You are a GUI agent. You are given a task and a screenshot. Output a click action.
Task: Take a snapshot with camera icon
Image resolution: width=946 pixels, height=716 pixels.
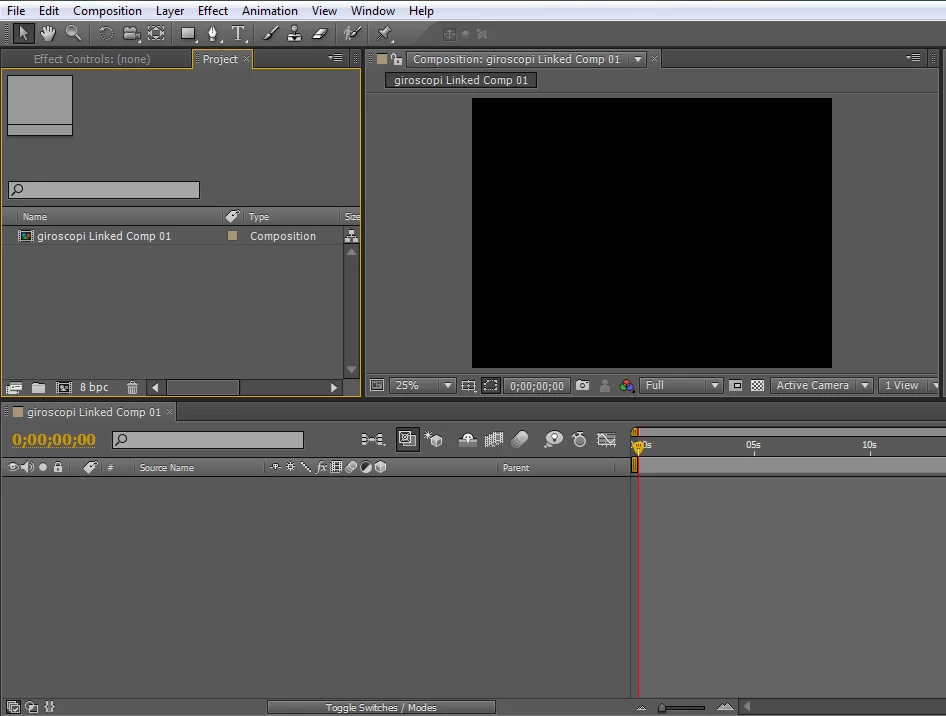pos(582,385)
